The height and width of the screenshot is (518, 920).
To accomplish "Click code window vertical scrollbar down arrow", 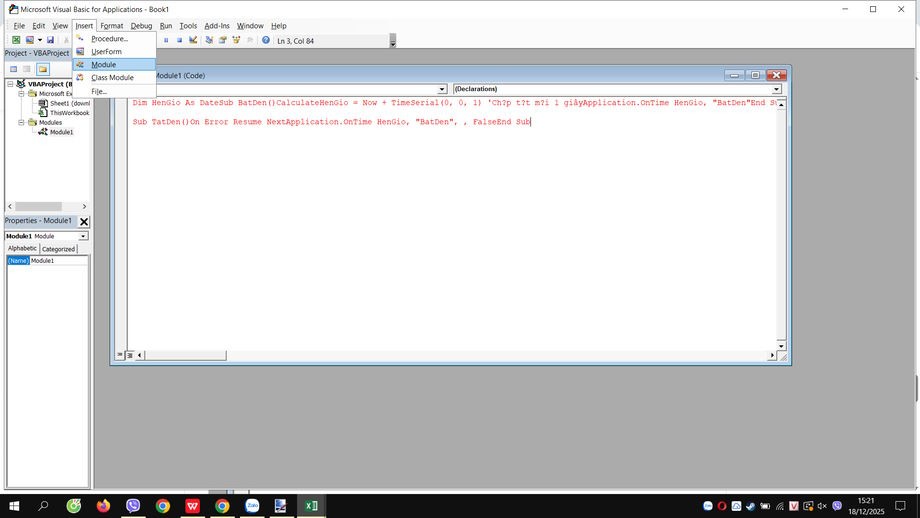I will pyautogui.click(x=781, y=346).
